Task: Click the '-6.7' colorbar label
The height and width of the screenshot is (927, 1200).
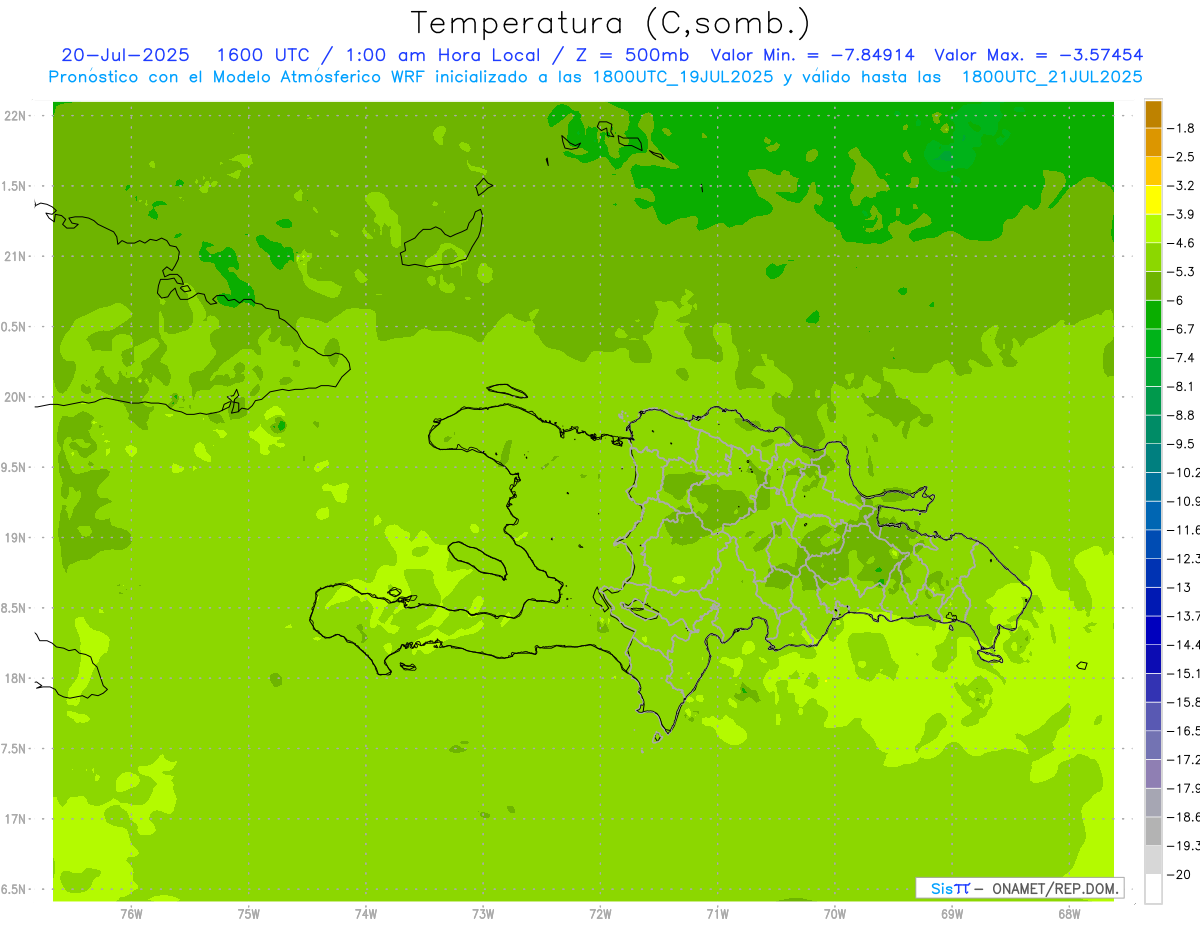Action: (1181, 329)
